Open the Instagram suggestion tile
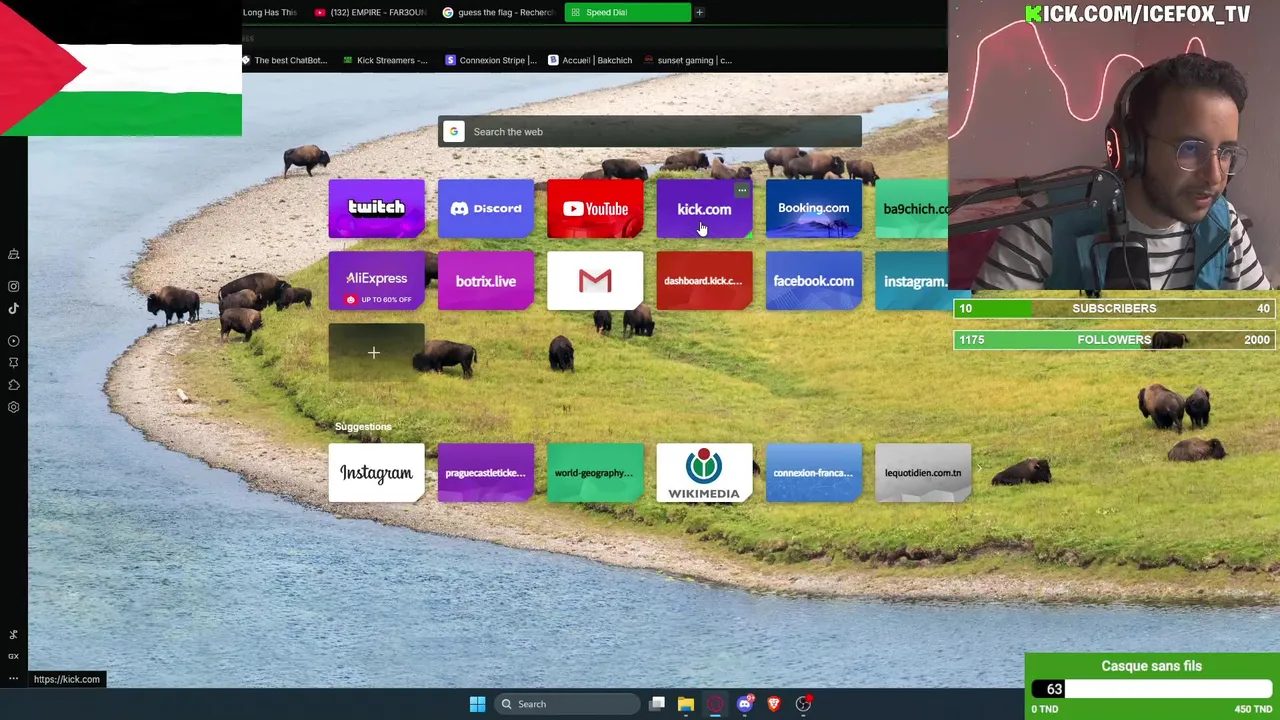1280x720 pixels. pos(376,473)
